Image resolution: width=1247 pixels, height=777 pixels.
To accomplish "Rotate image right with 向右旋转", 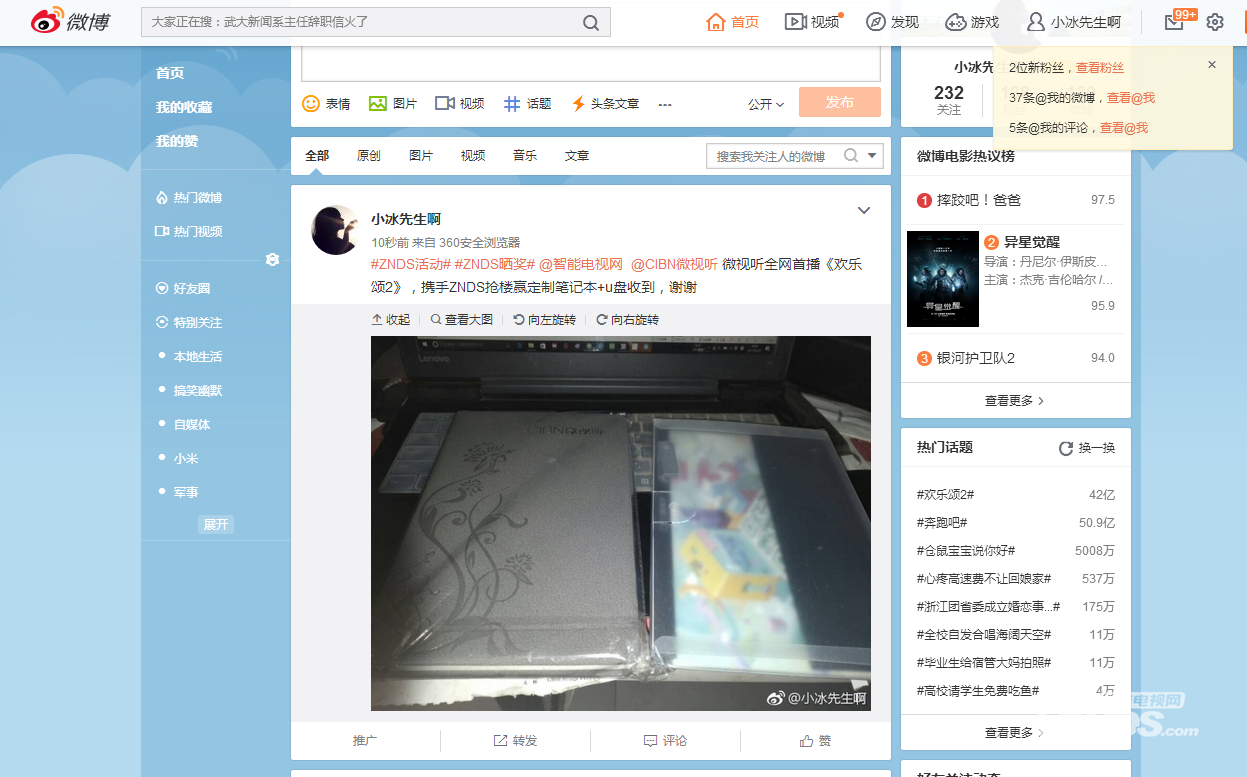I will [628, 320].
